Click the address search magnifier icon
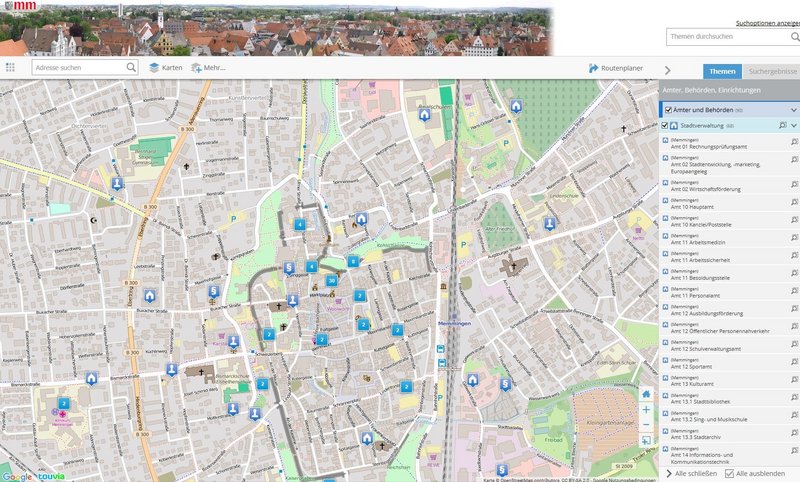This screenshot has width=800, height=482. coord(131,67)
